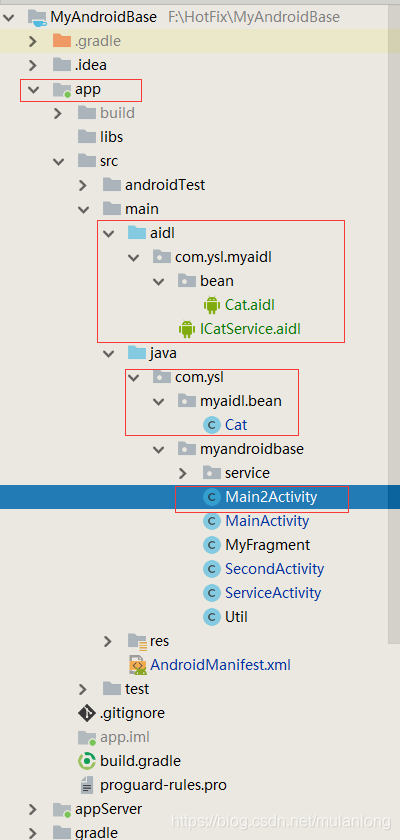Select the libs folder name
The height and width of the screenshot is (840, 400).
(x=111, y=137)
